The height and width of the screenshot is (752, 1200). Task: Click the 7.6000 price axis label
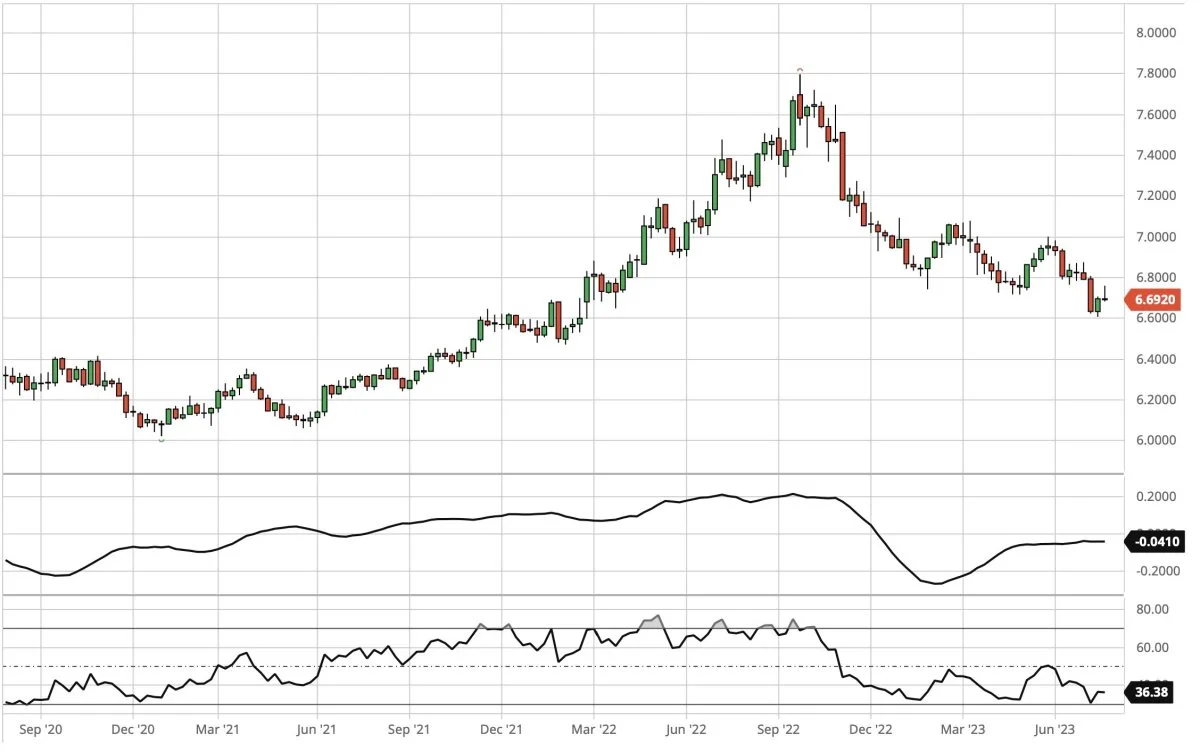[x=1157, y=115]
